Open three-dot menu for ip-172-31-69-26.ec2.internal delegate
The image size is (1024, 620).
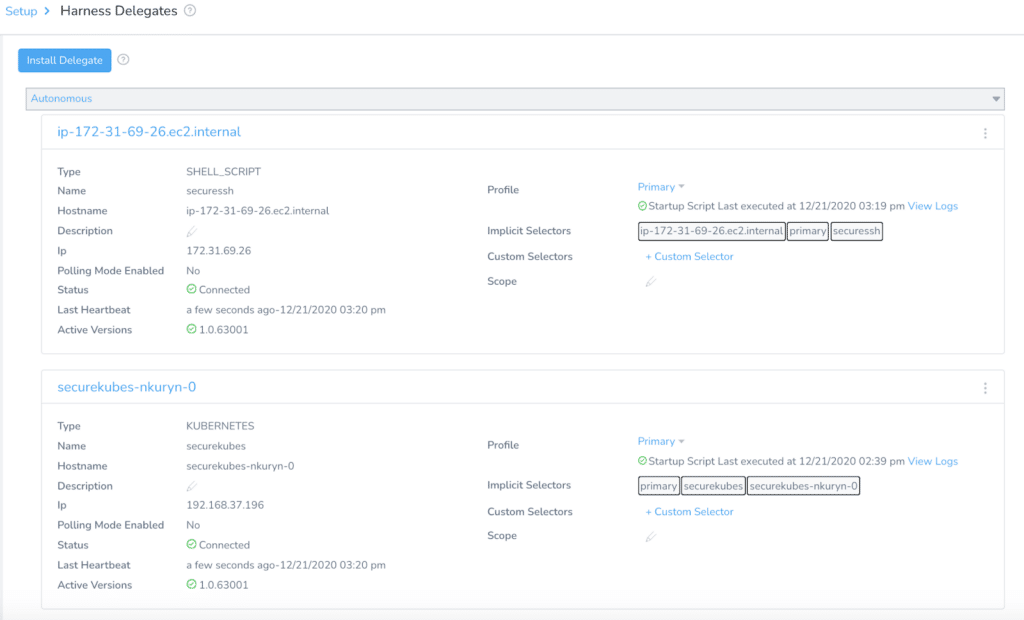click(985, 133)
